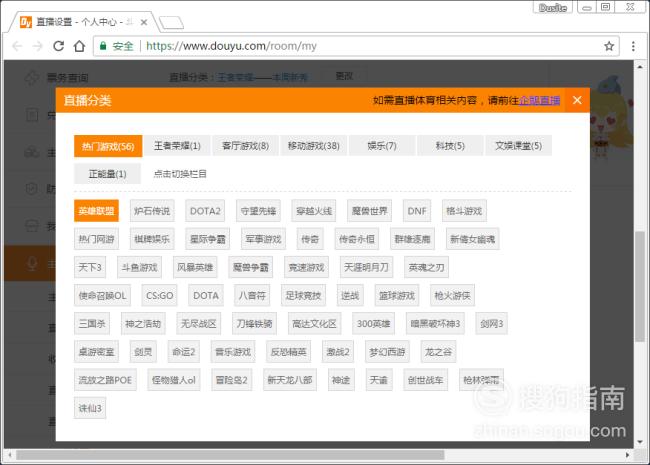Screen dimensions: 650x465
Task: Select the 棋牌娱乐 category
Action: [x=152, y=239]
